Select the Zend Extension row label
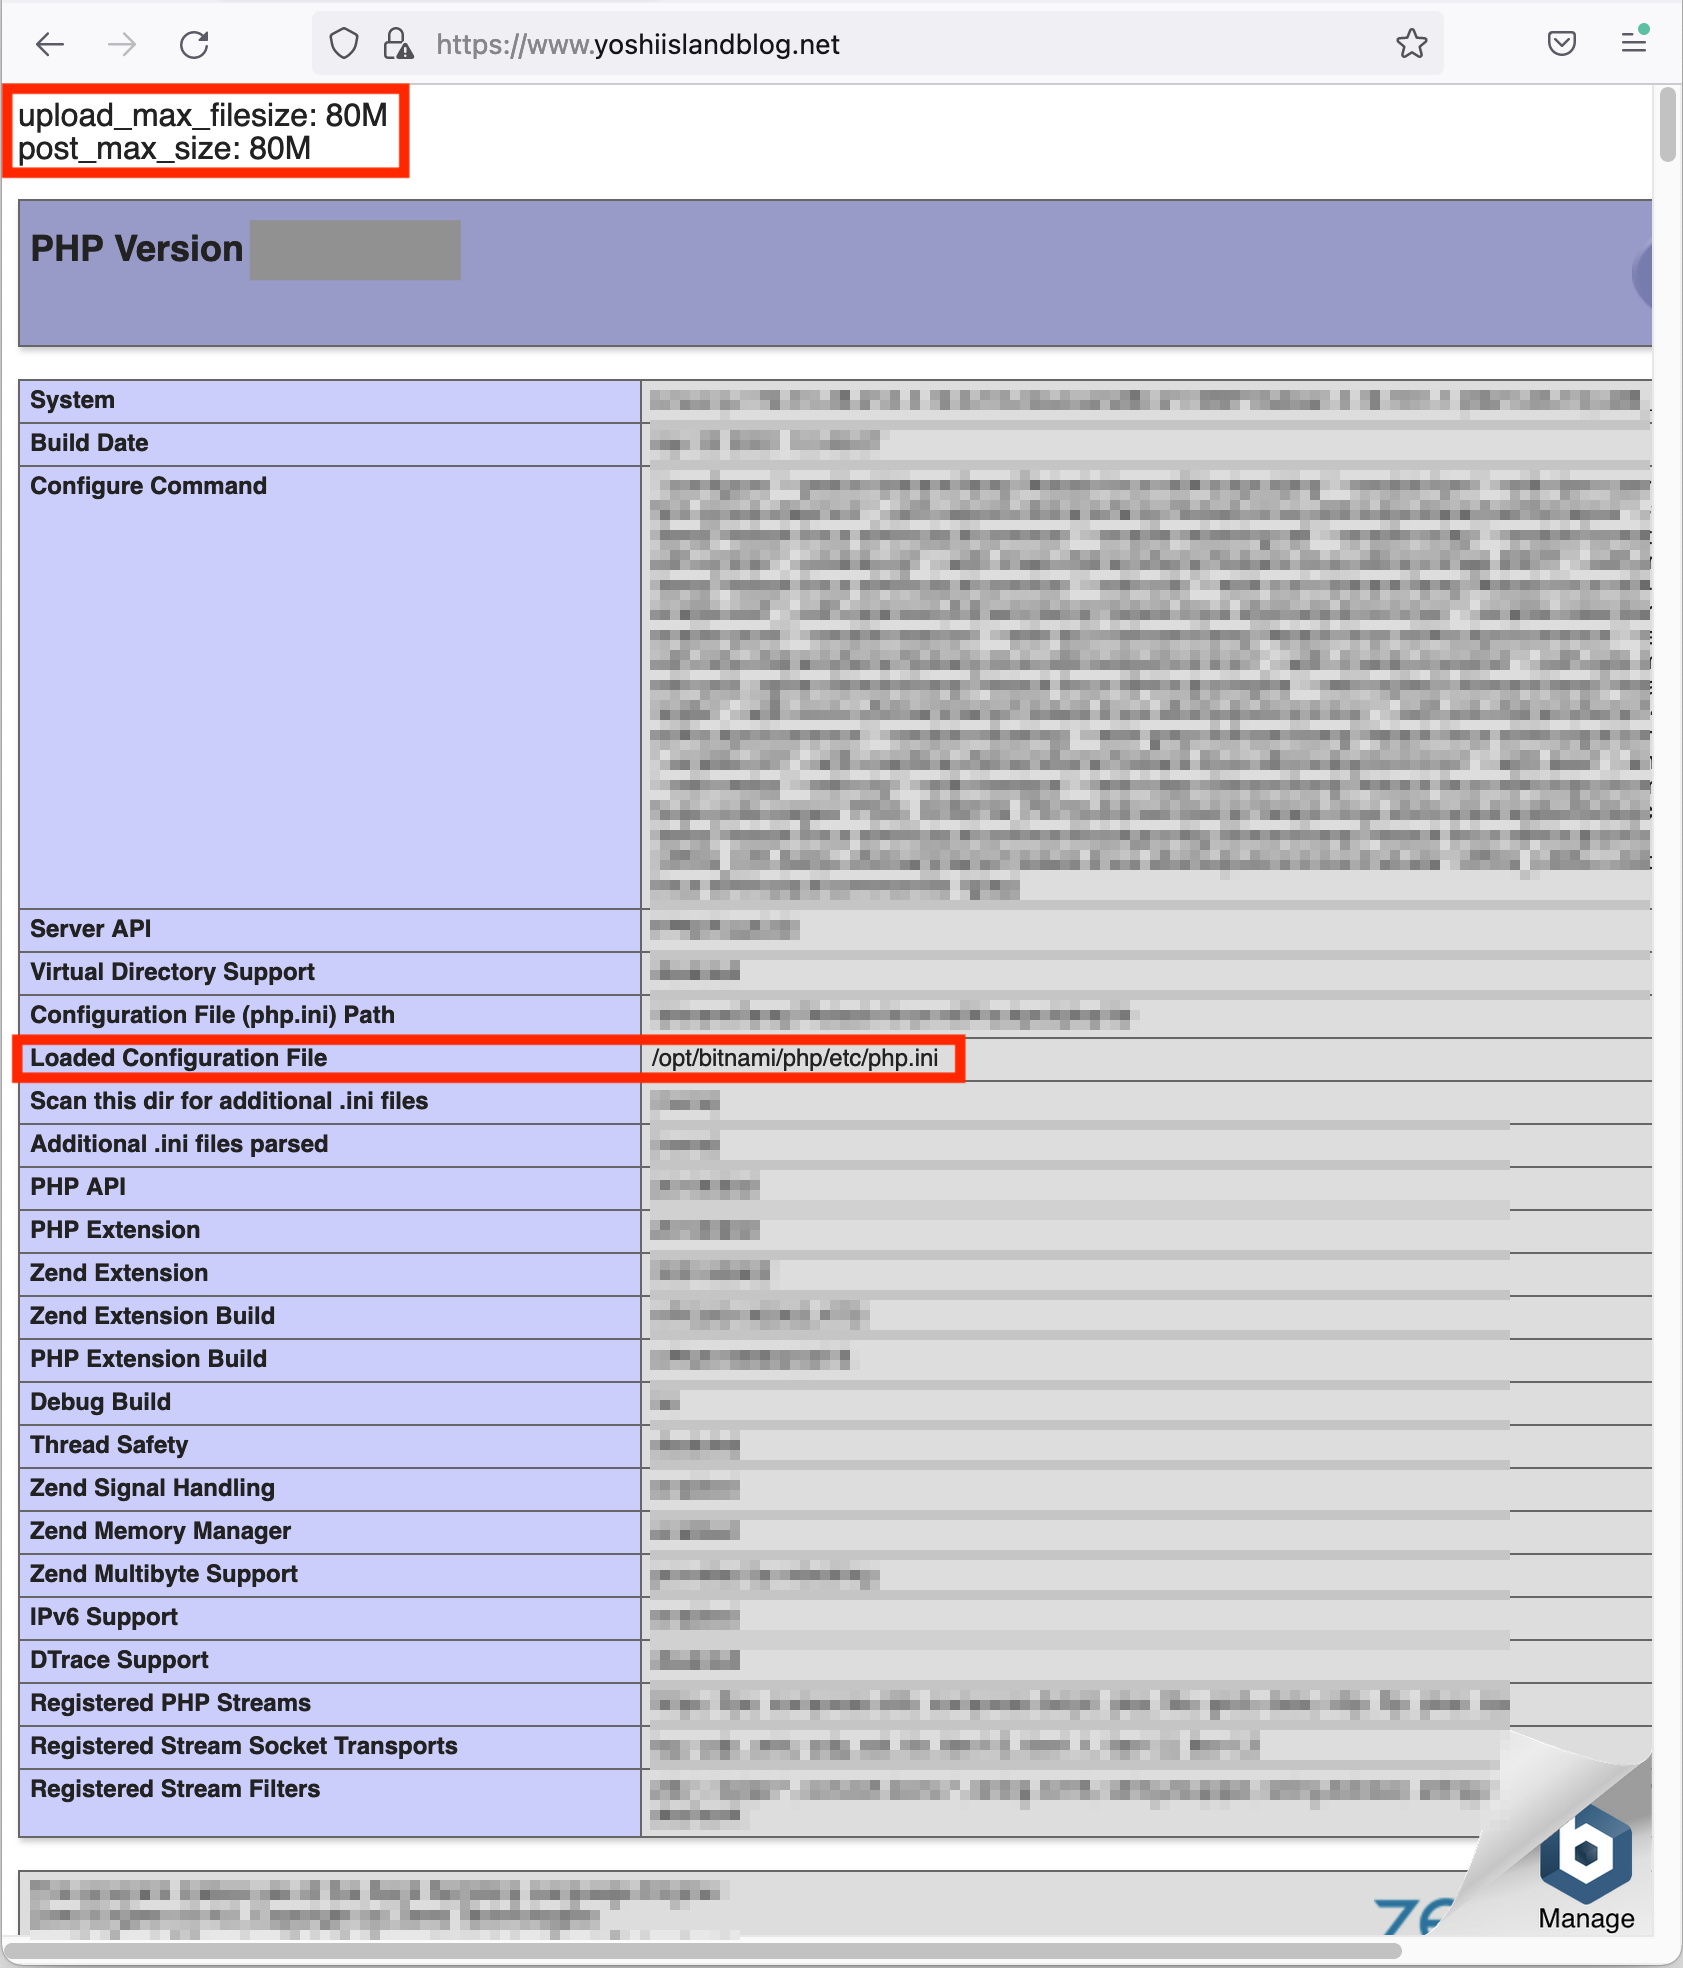This screenshot has height=1968, width=1683. click(x=119, y=1273)
